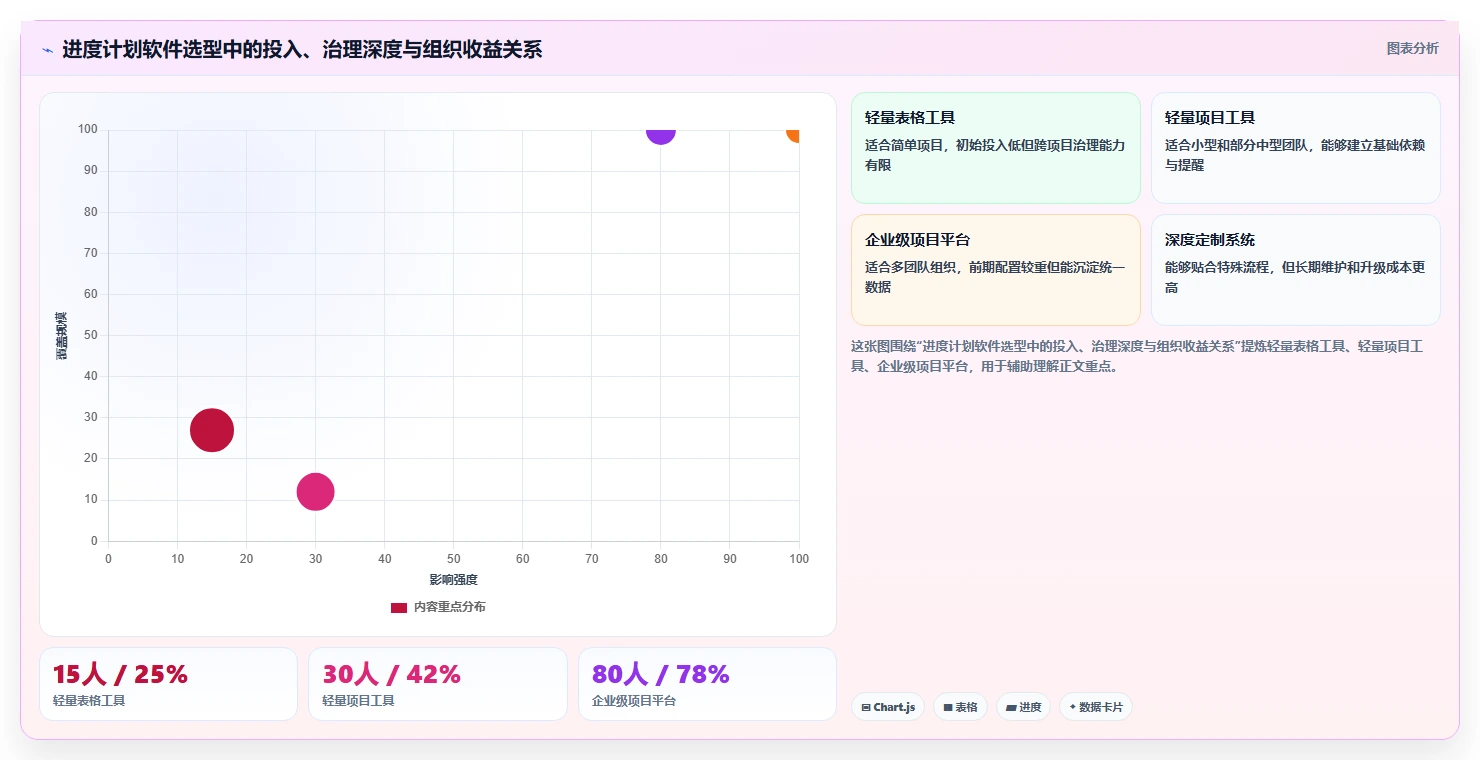Click the 30人 / 42% stat card

point(438,684)
